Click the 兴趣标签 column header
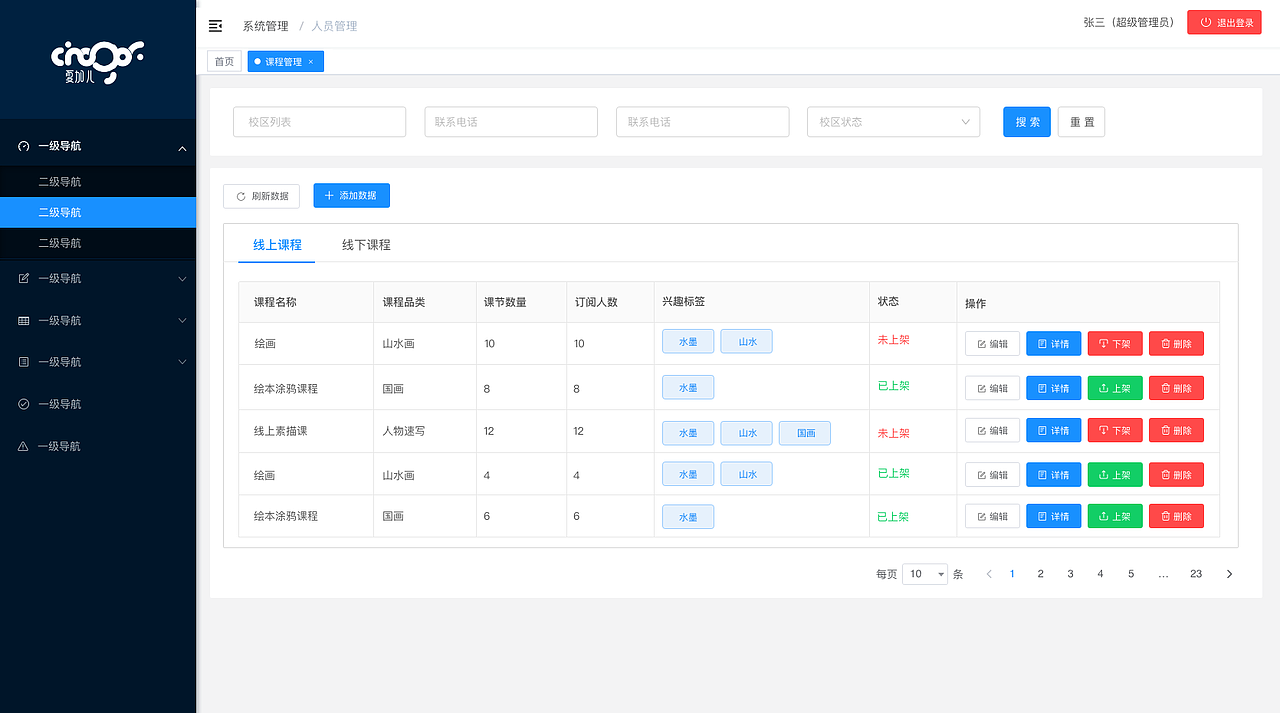Screen dimensions: 1280x713 (x=683, y=302)
